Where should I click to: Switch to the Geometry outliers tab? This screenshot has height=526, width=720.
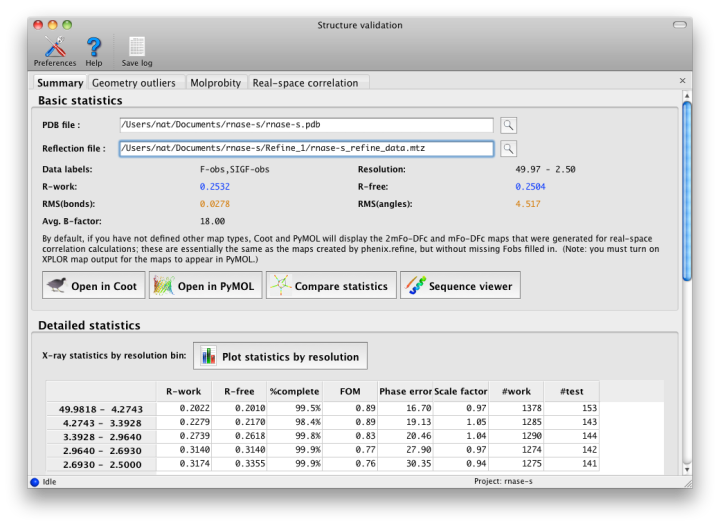click(x=133, y=83)
